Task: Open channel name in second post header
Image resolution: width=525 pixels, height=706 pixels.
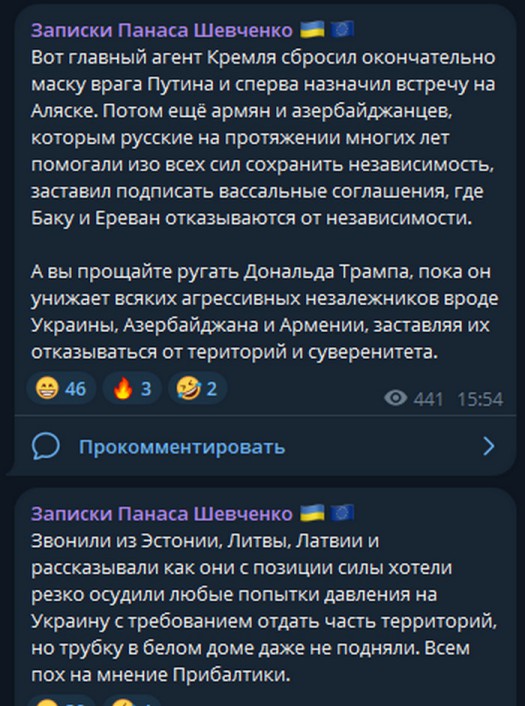Action: tap(162, 513)
